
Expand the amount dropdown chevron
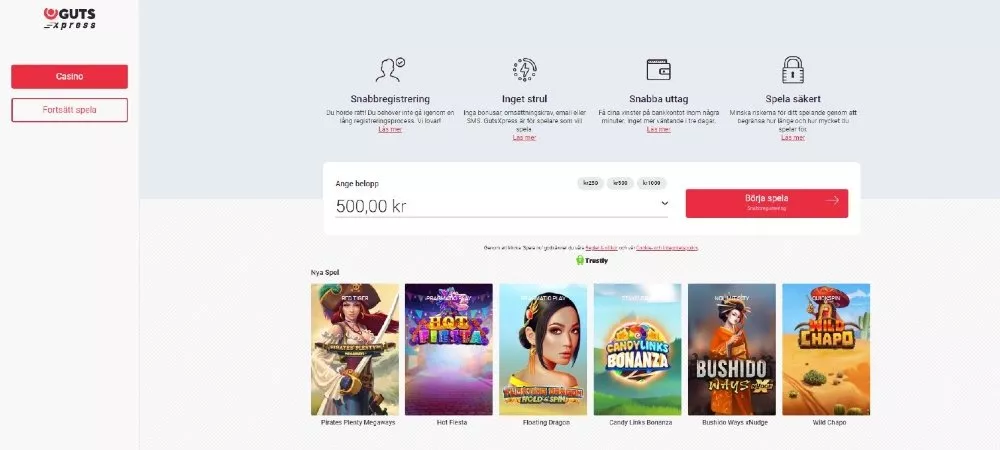(665, 203)
